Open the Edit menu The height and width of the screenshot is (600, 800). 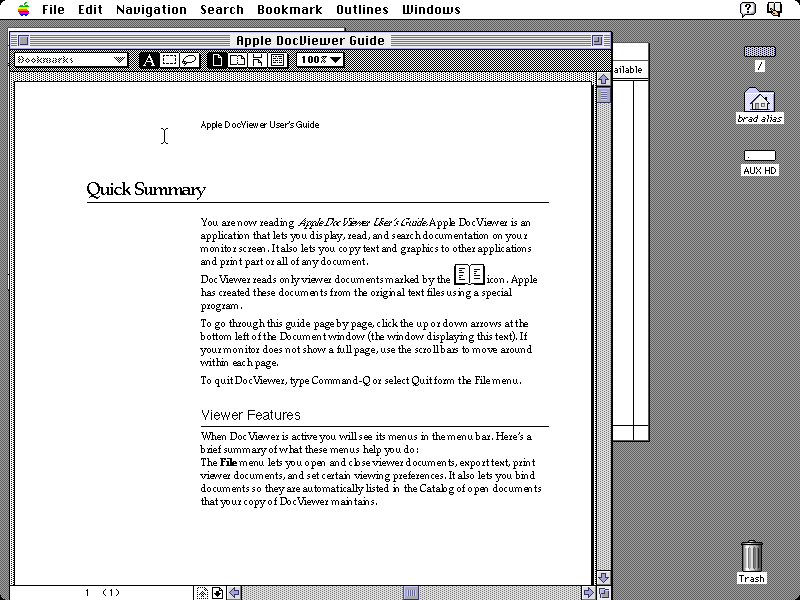[90, 10]
